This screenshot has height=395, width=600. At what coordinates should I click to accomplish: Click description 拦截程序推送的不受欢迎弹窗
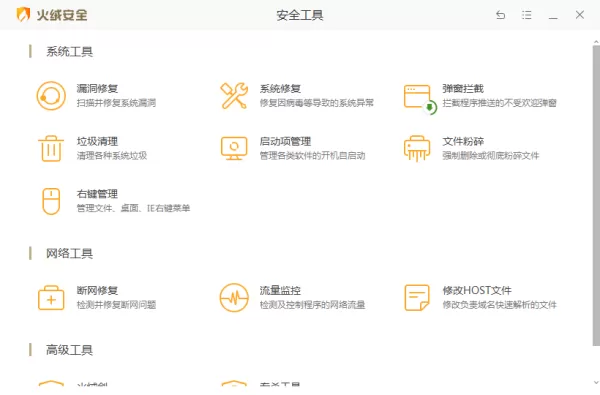coord(499,103)
